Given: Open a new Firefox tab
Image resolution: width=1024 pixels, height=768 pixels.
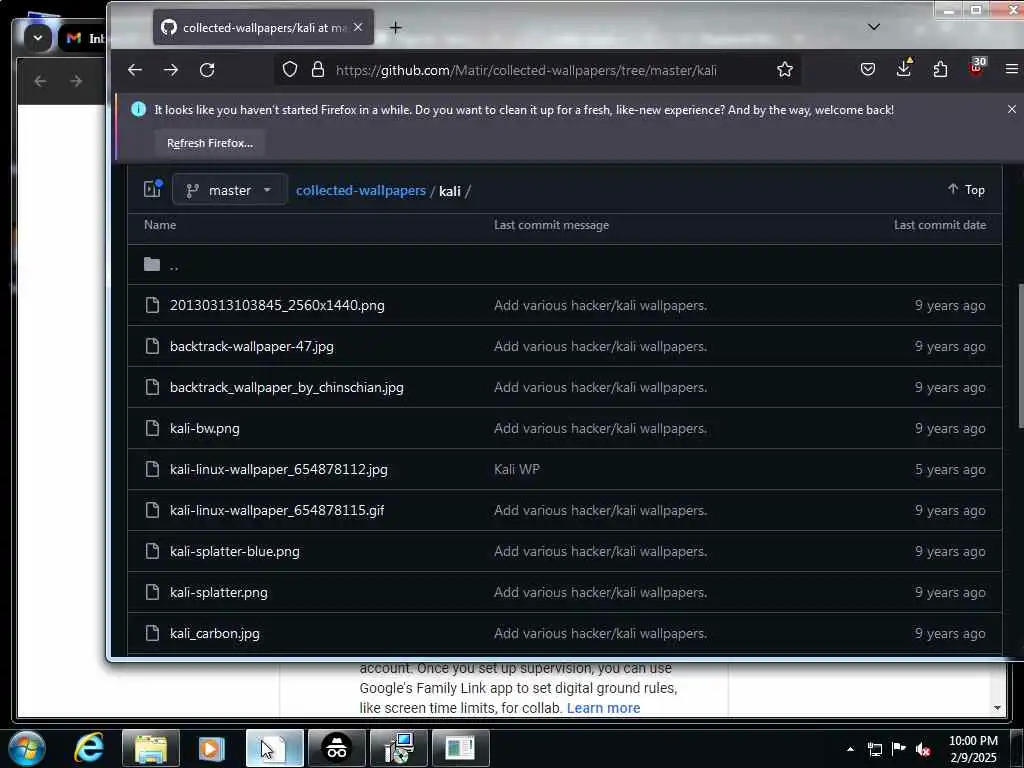Looking at the screenshot, I should point(396,27).
